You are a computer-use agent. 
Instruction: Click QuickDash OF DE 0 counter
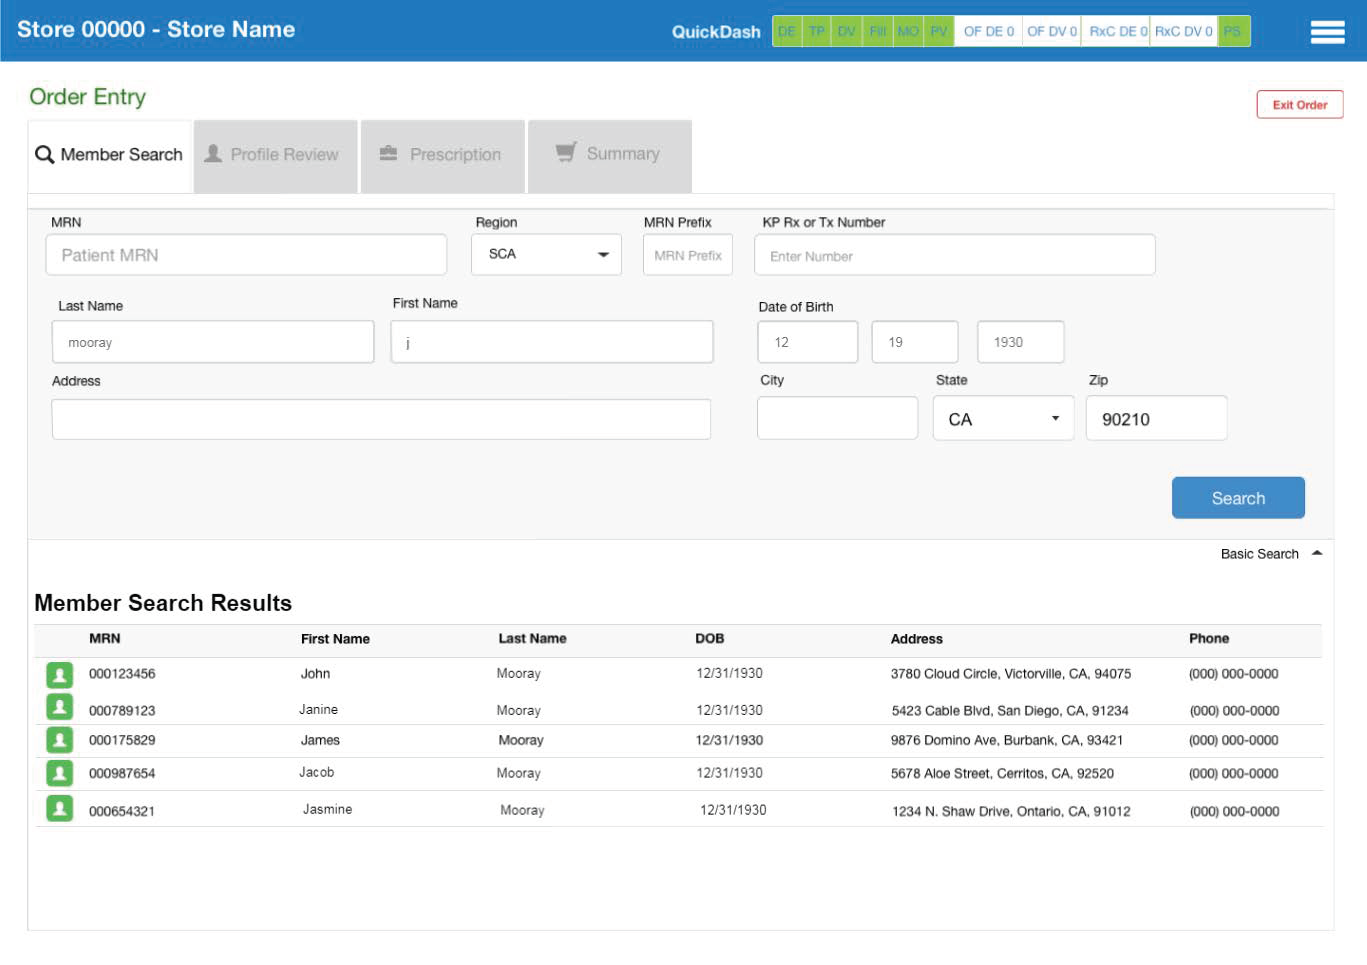[x=989, y=31]
